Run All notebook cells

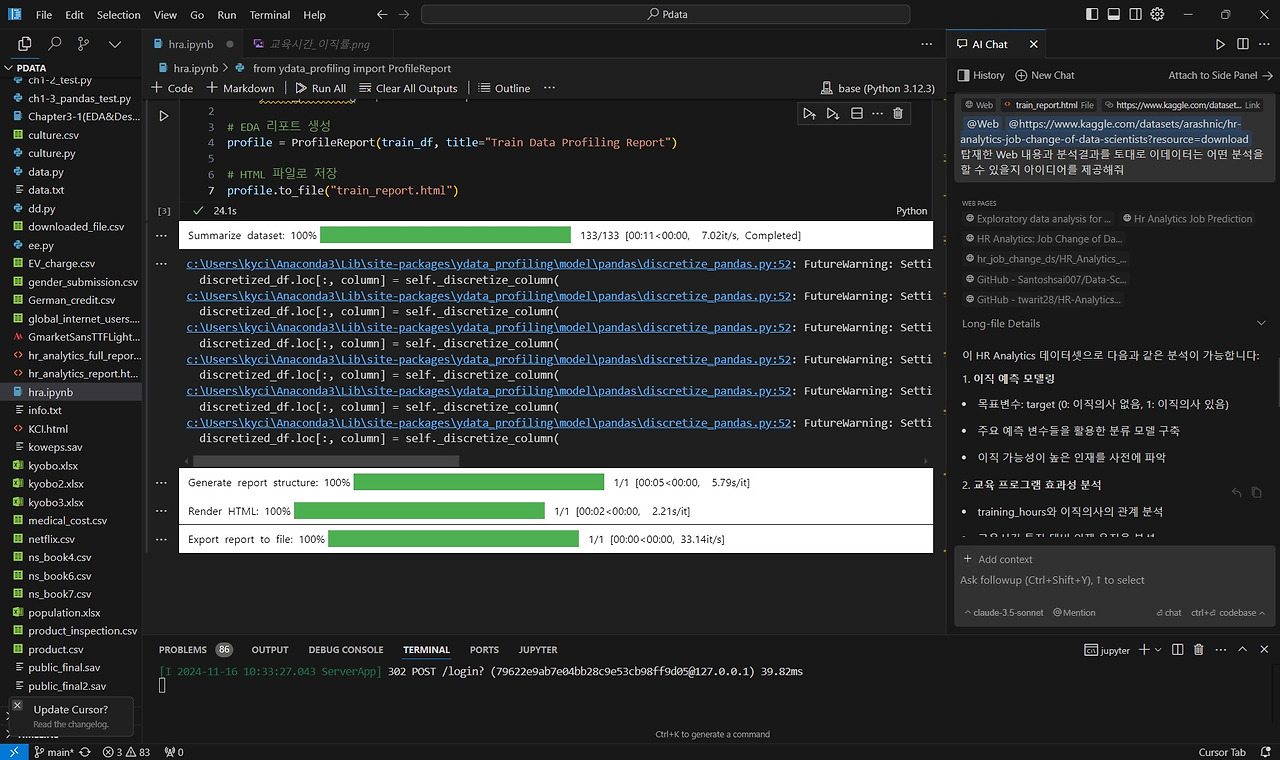[x=320, y=88]
